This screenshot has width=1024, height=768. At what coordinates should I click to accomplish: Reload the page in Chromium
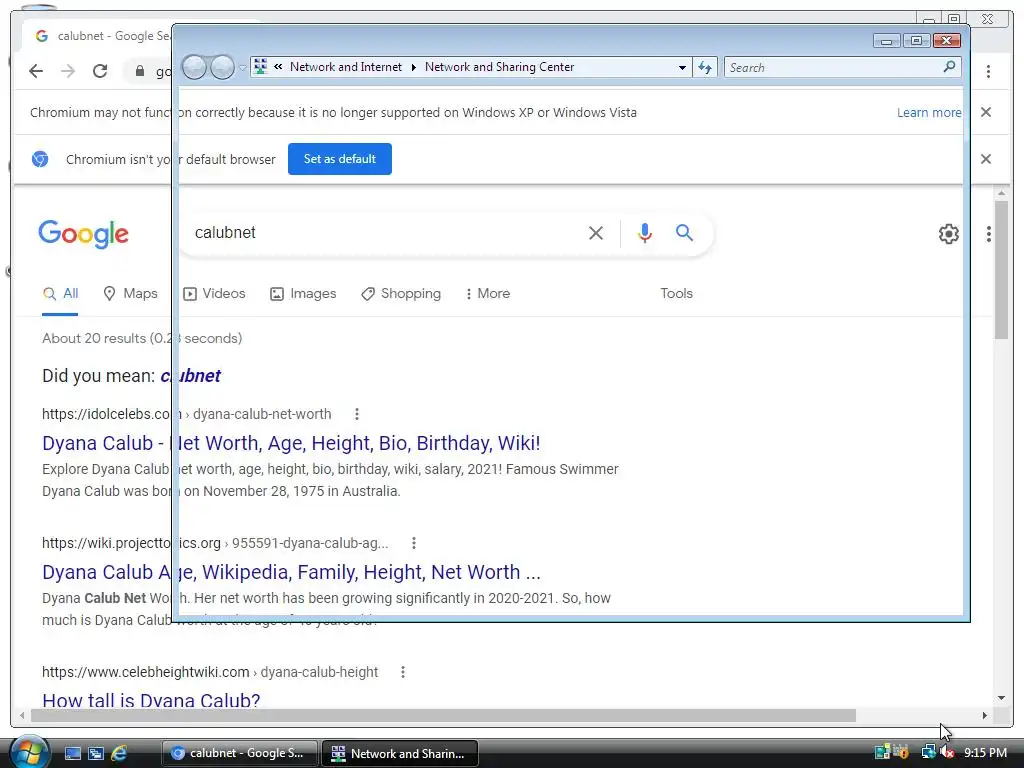coord(100,71)
